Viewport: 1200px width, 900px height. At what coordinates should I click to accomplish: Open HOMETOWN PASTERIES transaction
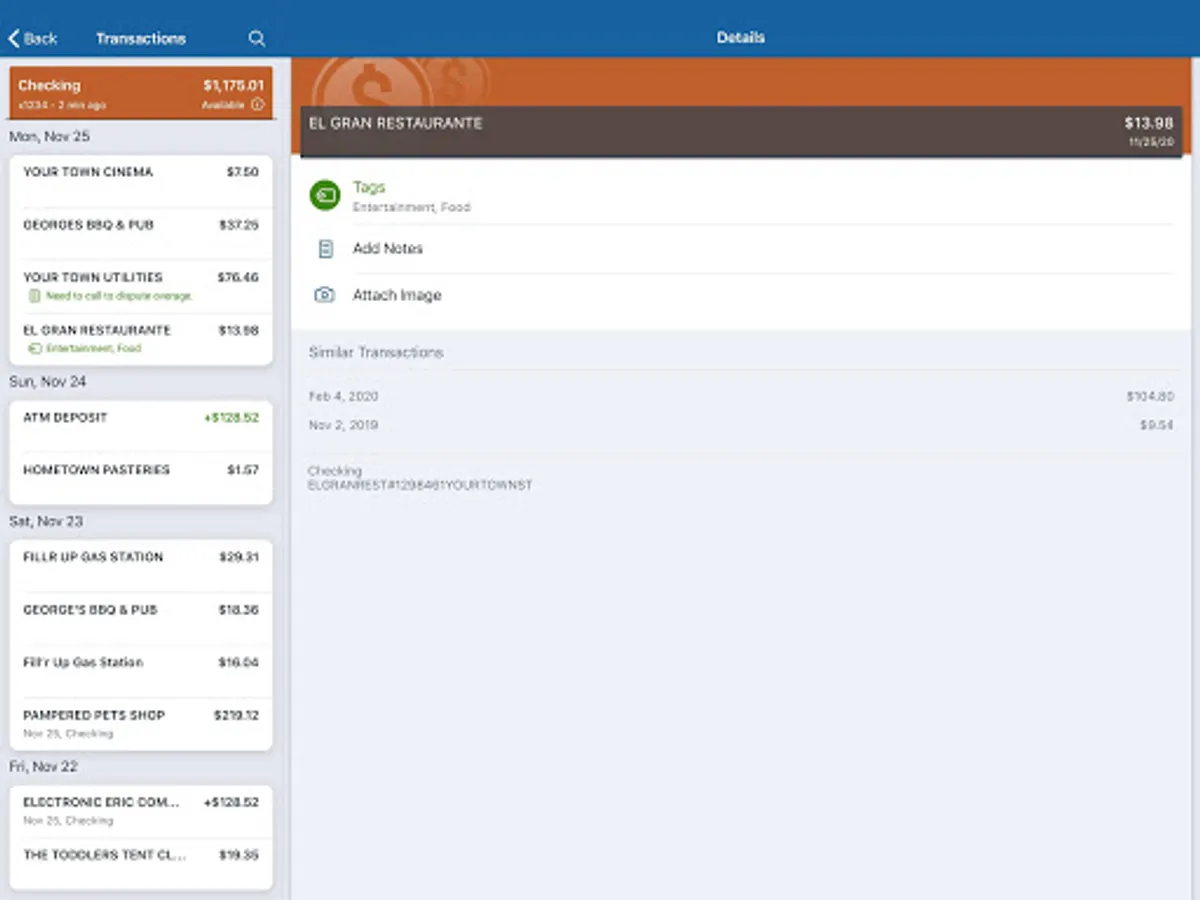pyautogui.click(x=141, y=478)
